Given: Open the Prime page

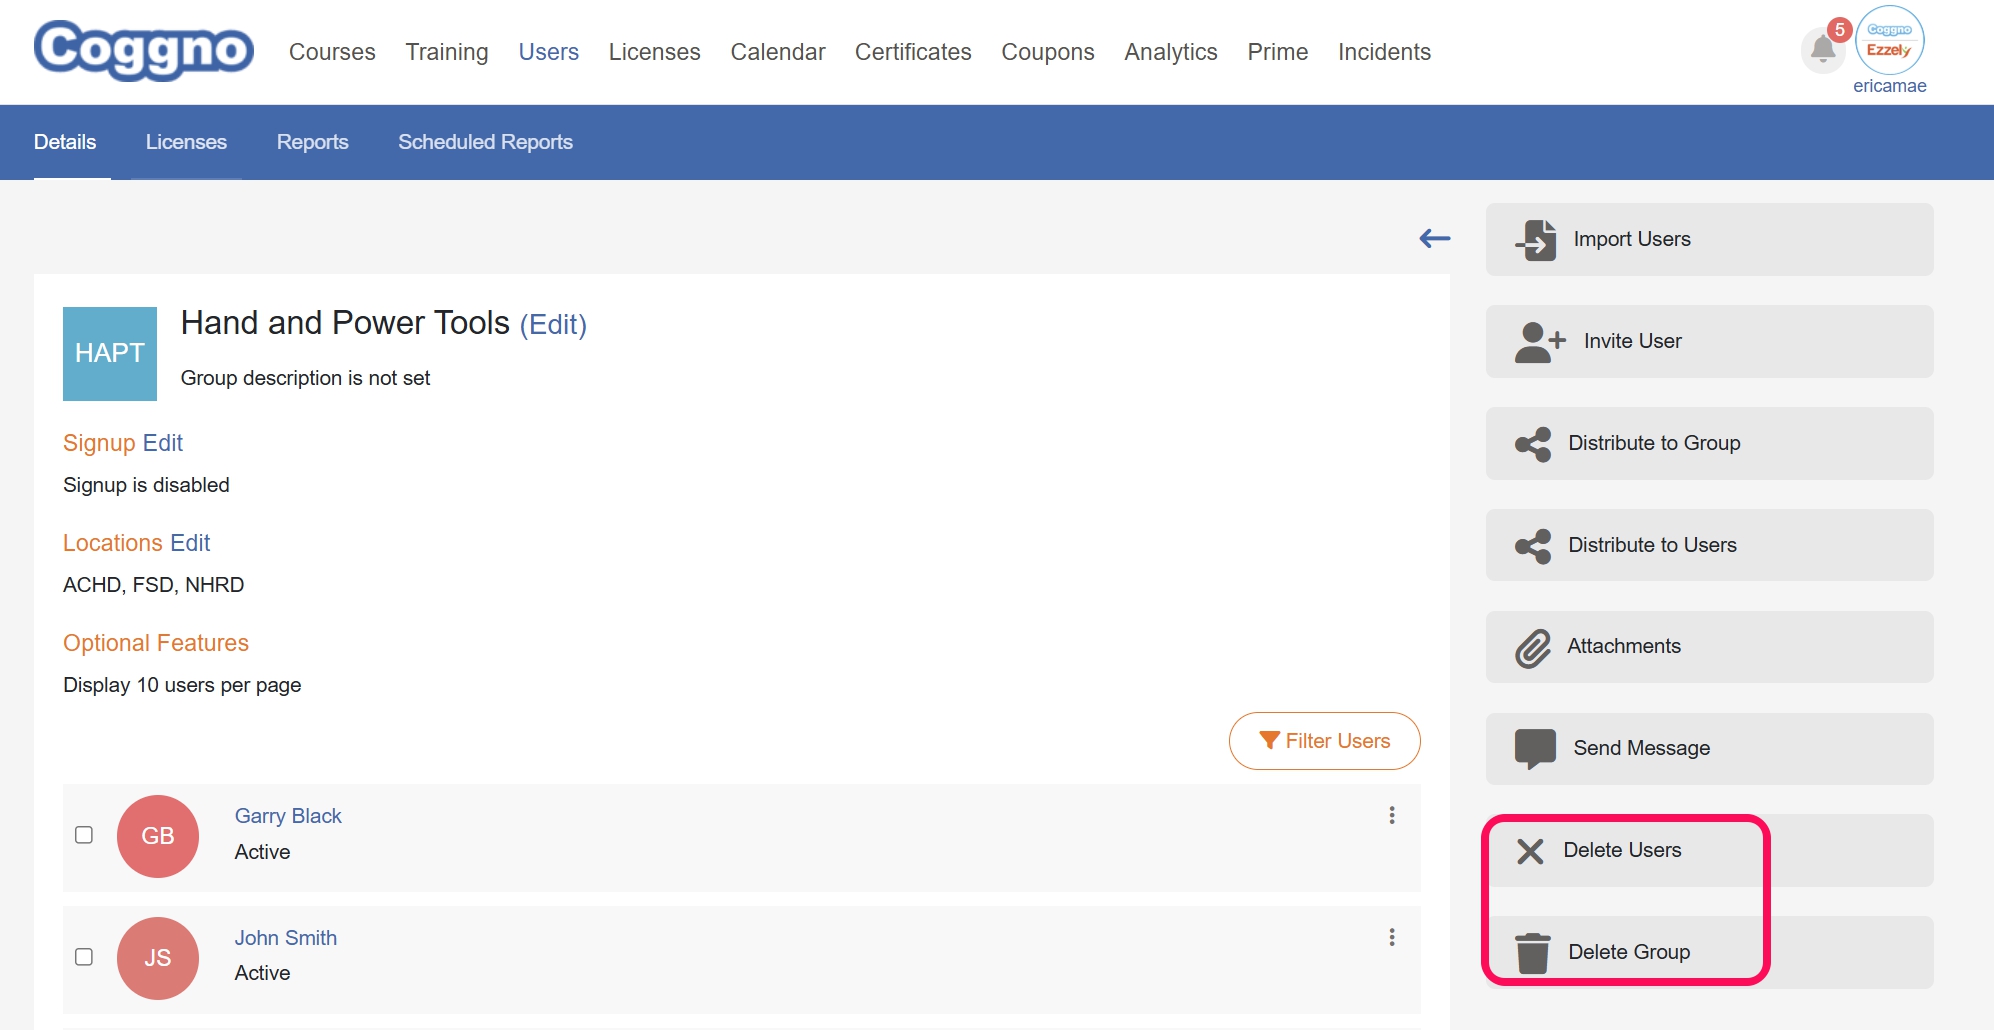Looking at the screenshot, I should (x=1278, y=52).
